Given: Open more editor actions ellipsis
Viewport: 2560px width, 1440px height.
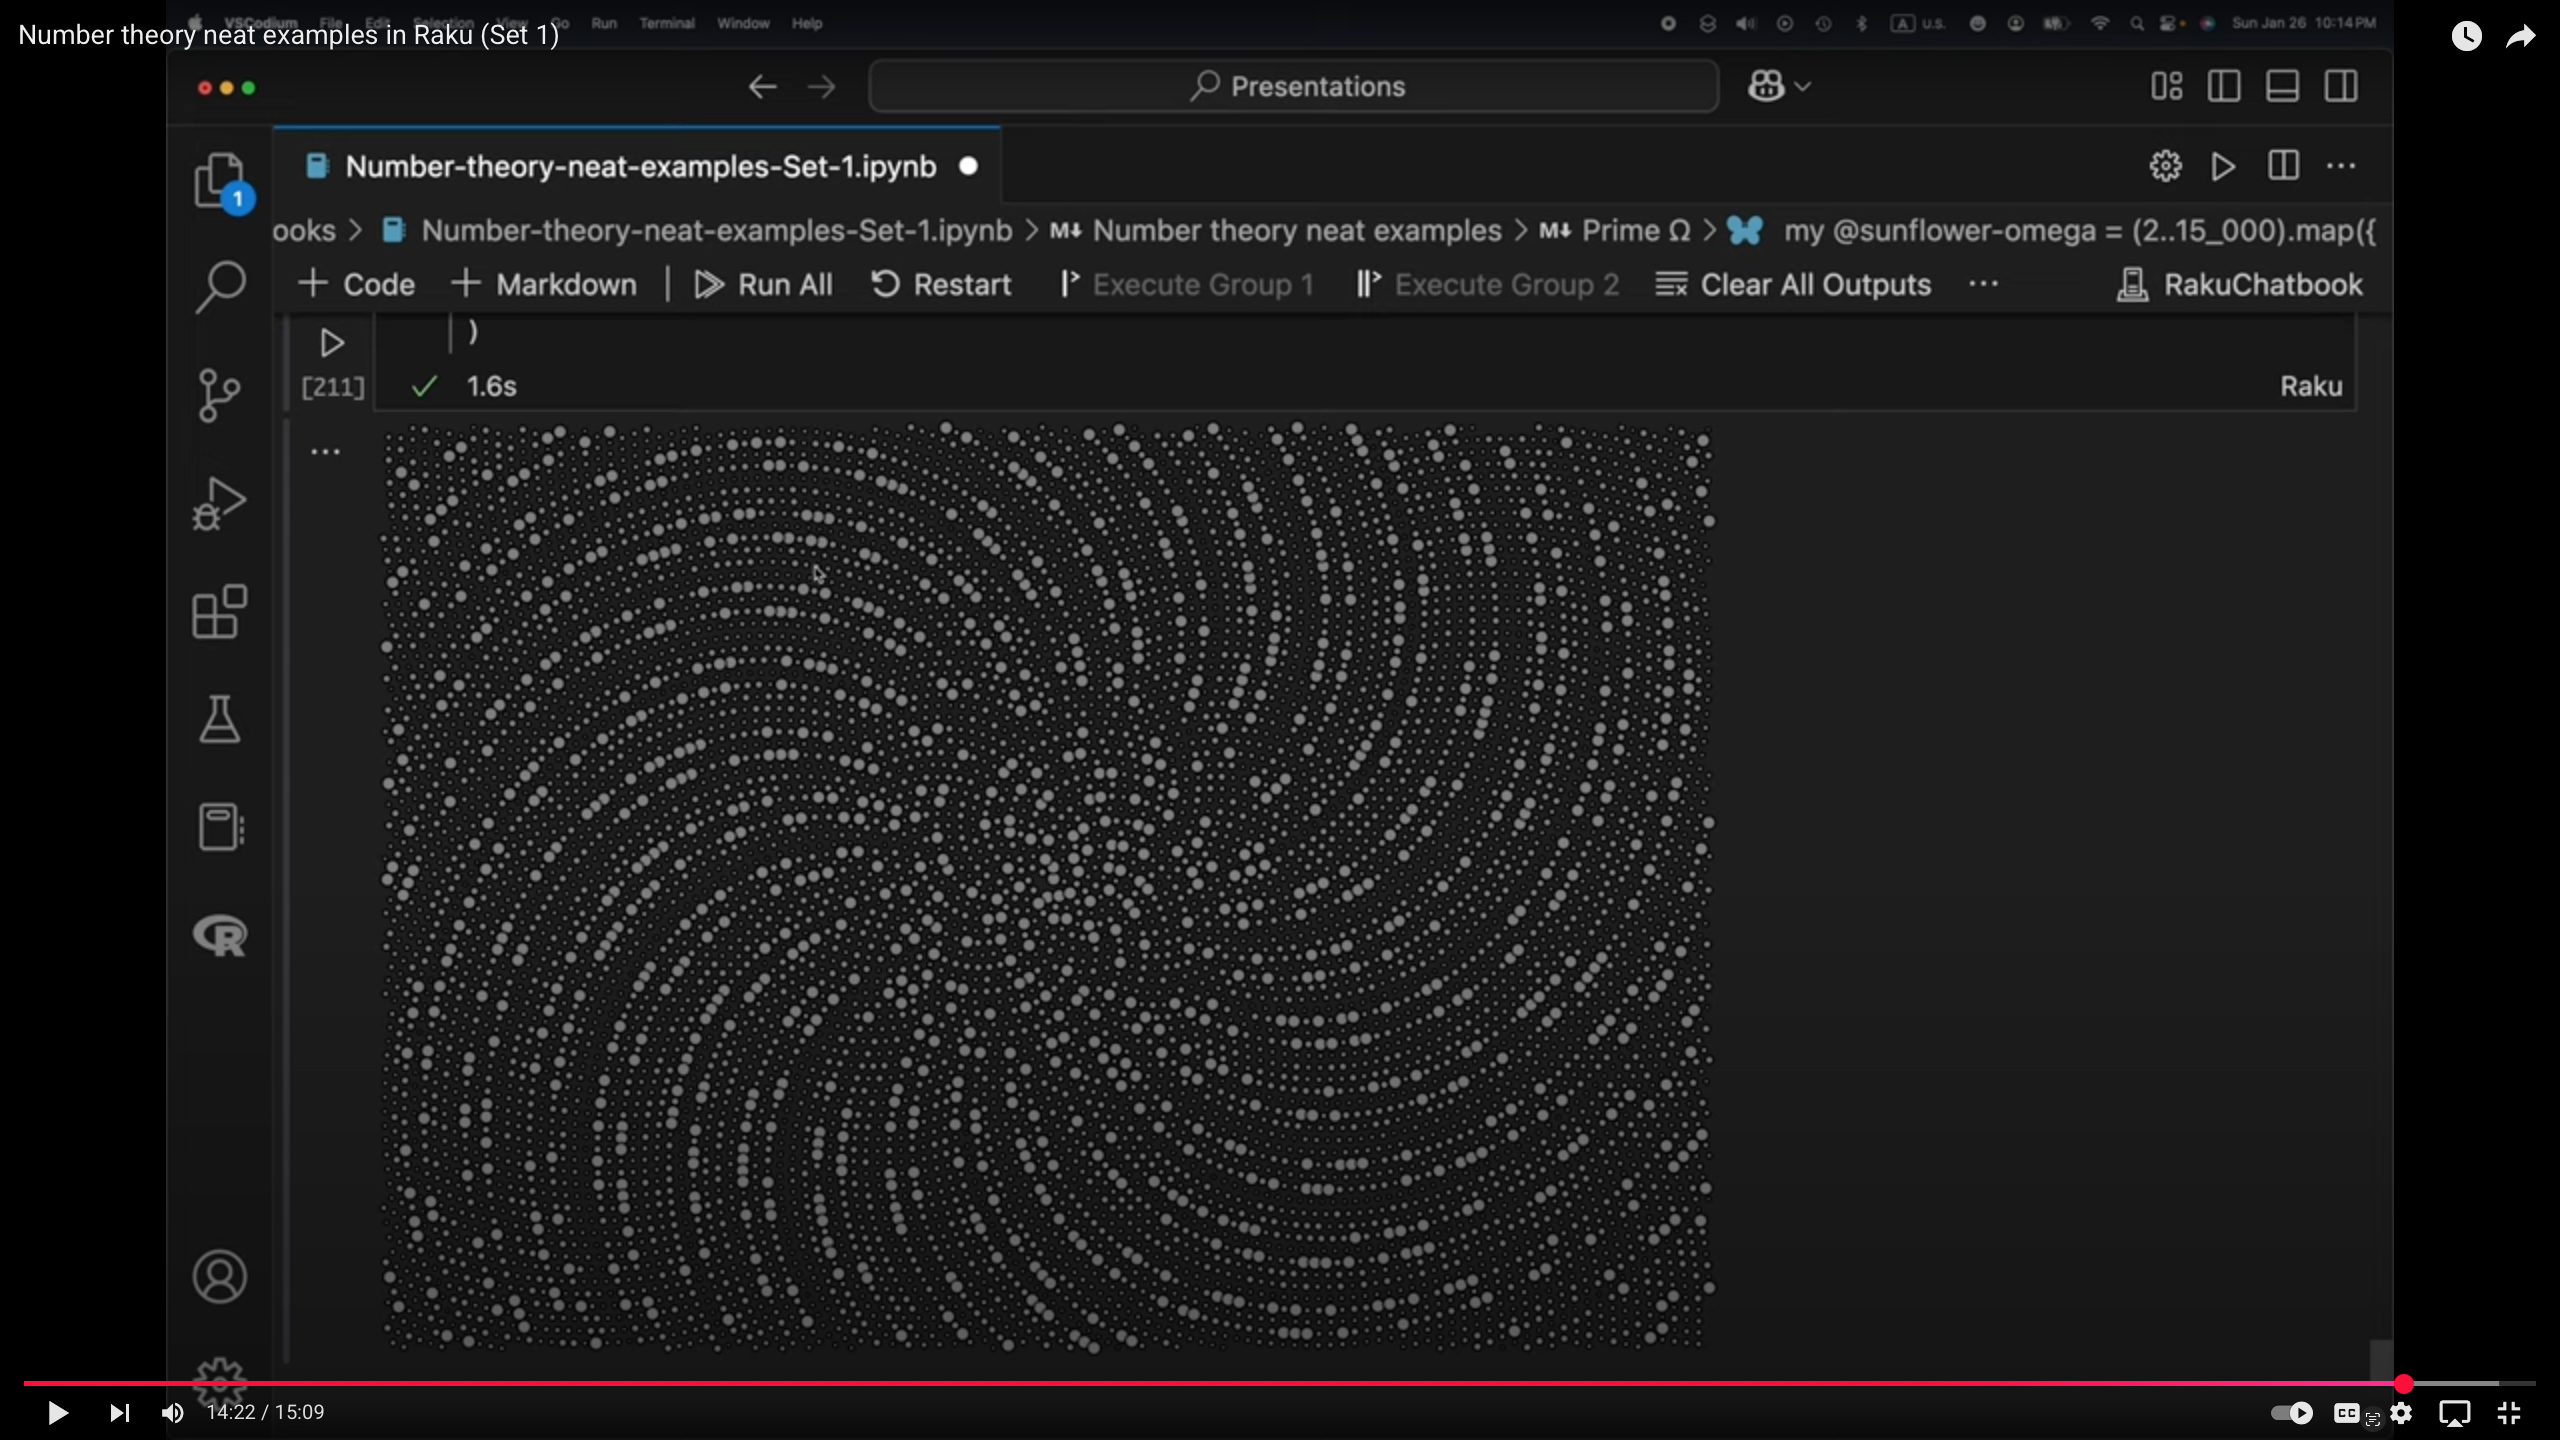Looking at the screenshot, I should (2341, 166).
